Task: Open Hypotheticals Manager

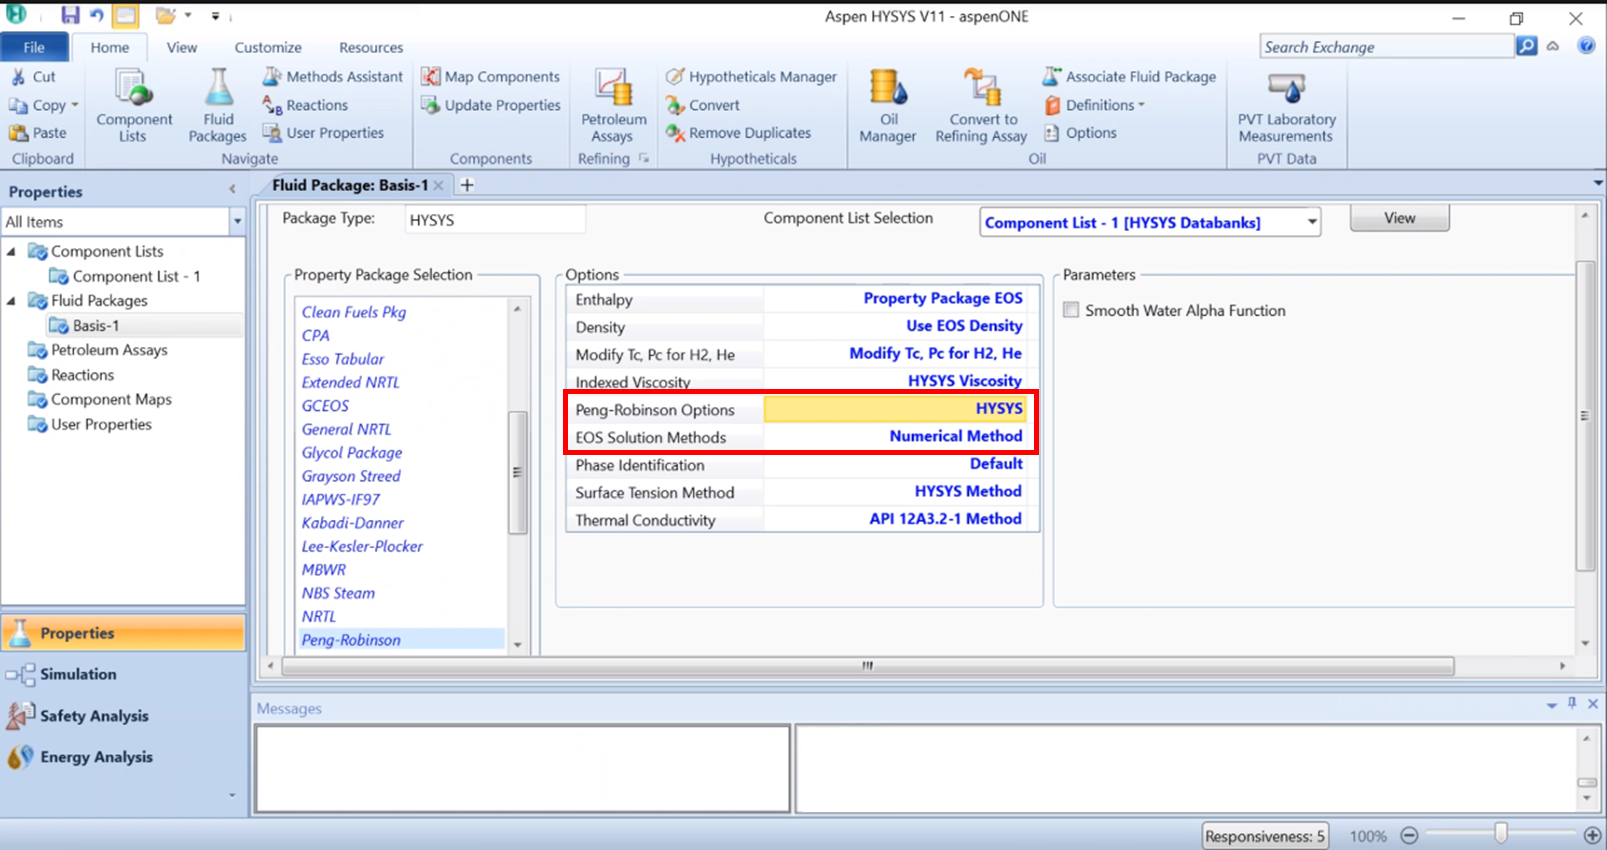Action: pyautogui.click(x=751, y=77)
